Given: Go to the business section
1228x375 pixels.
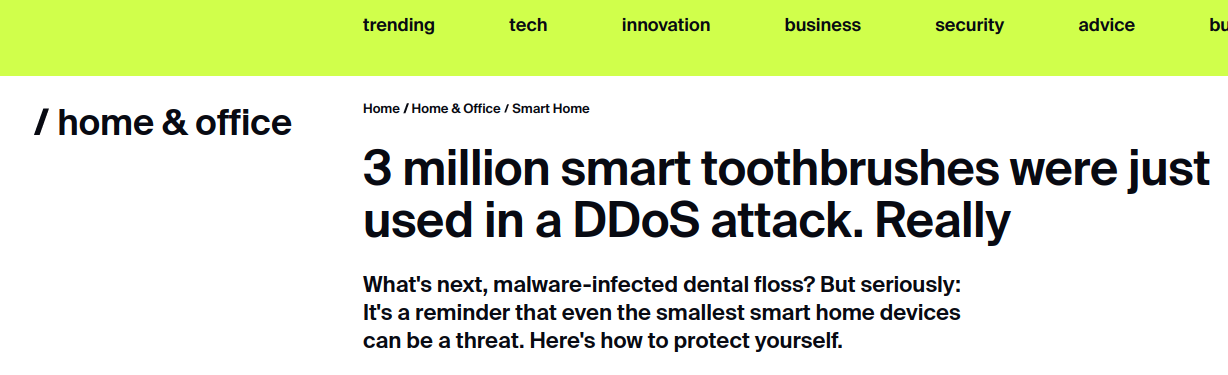Looking at the screenshot, I should point(822,25).
